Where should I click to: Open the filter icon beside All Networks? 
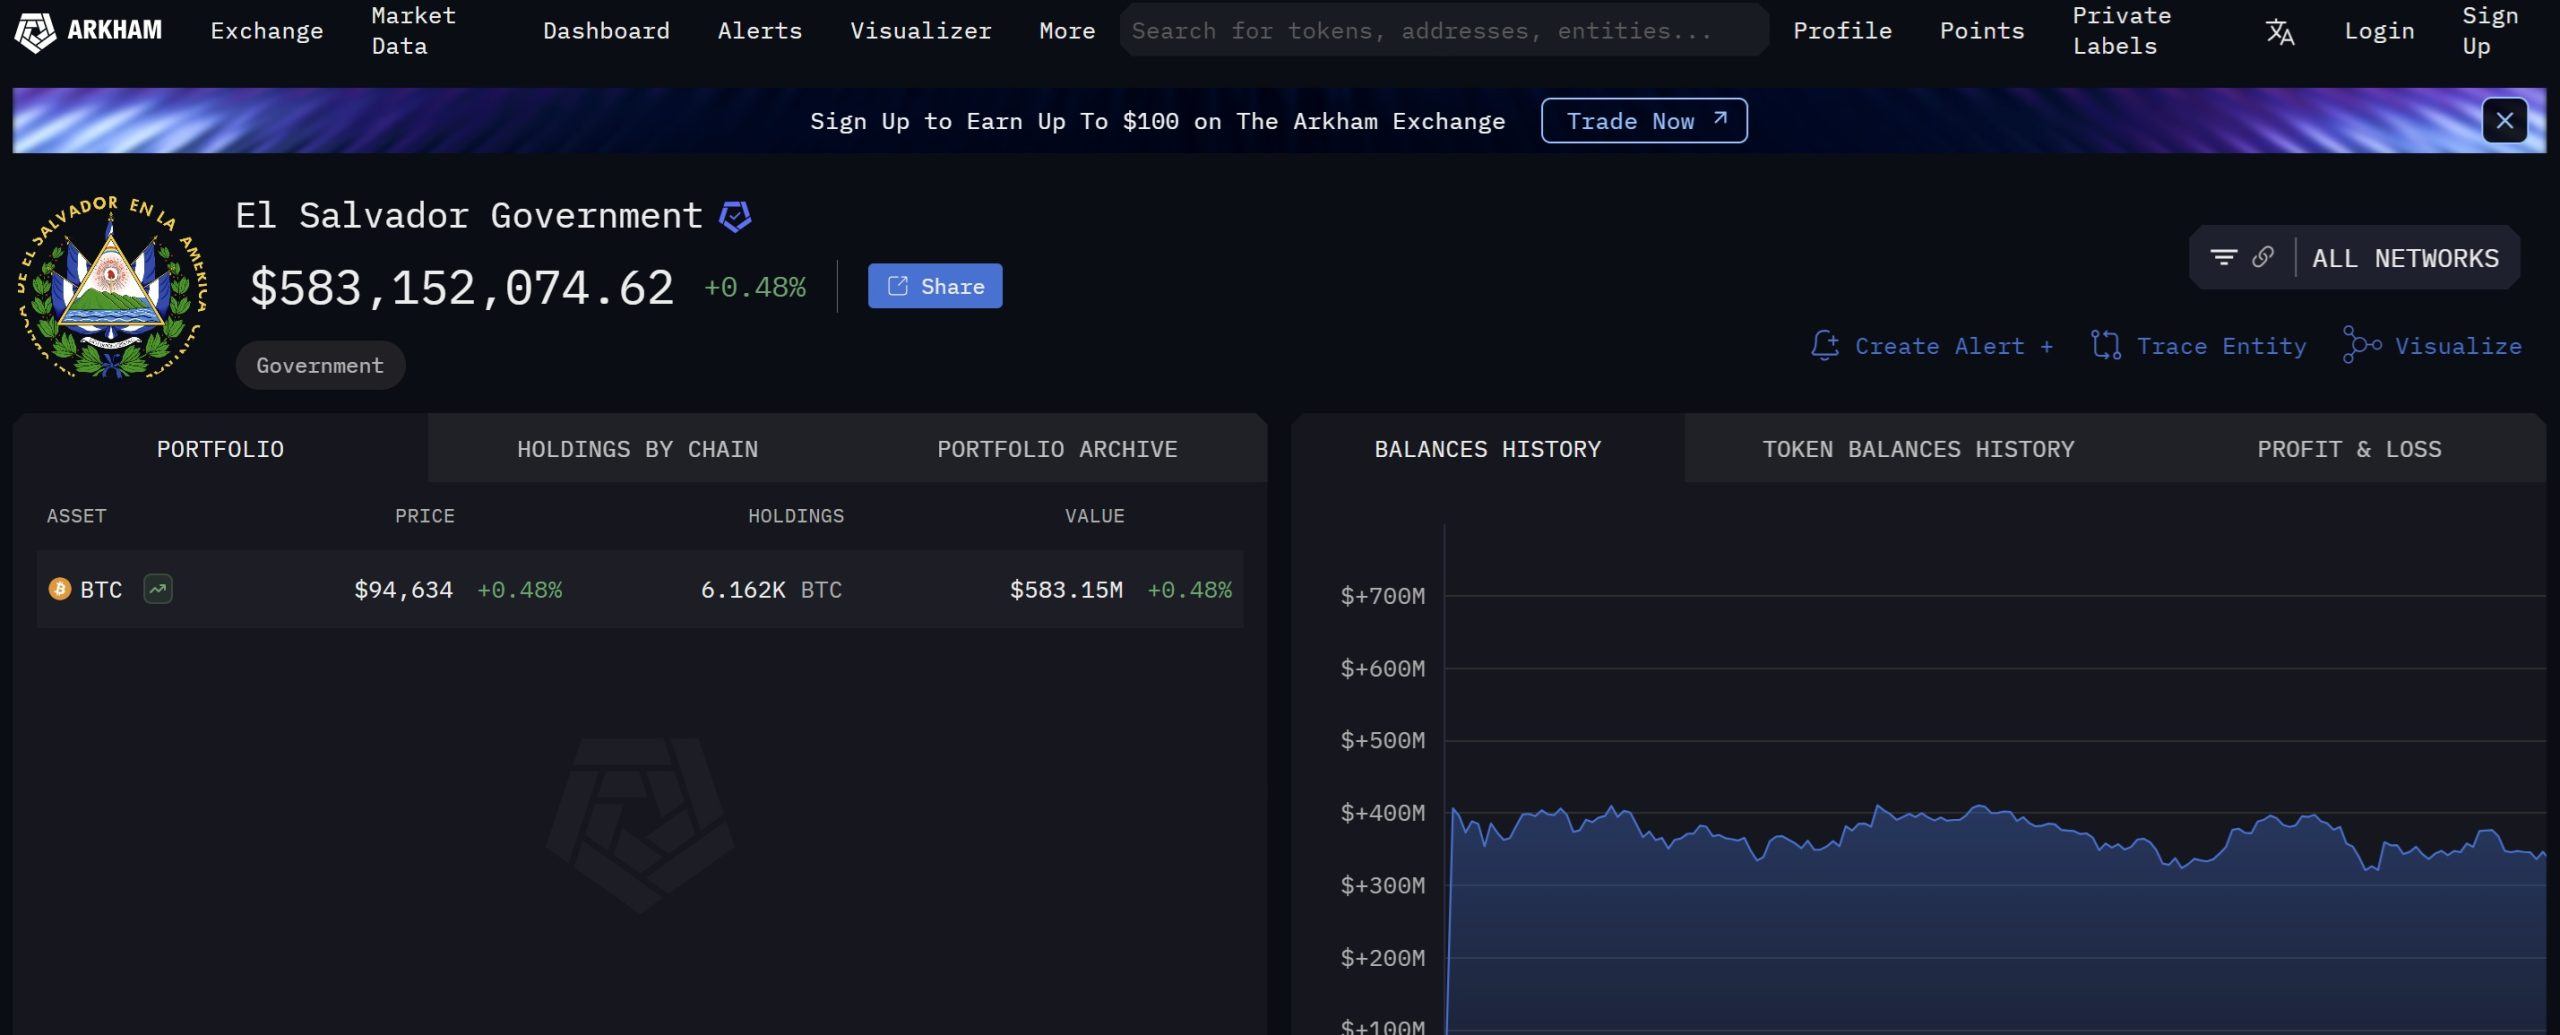(x=2223, y=258)
